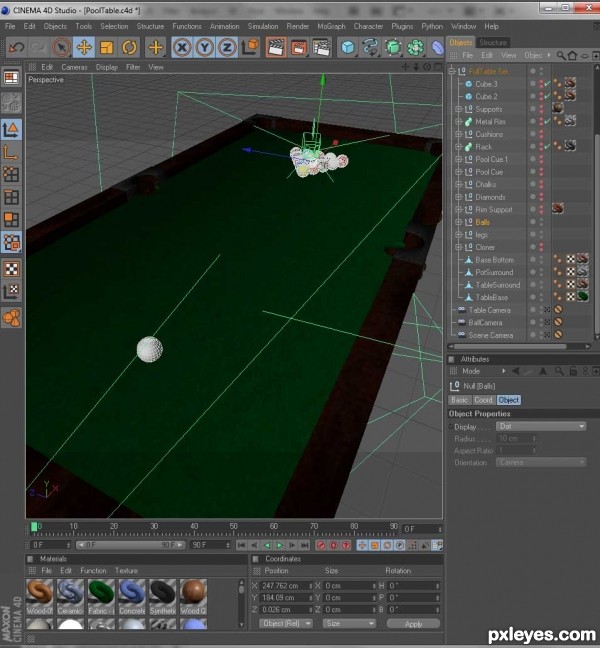Collapse the top FullTable hierarchy
Viewport: 600px width, 648px height.
[x=452, y=71]
